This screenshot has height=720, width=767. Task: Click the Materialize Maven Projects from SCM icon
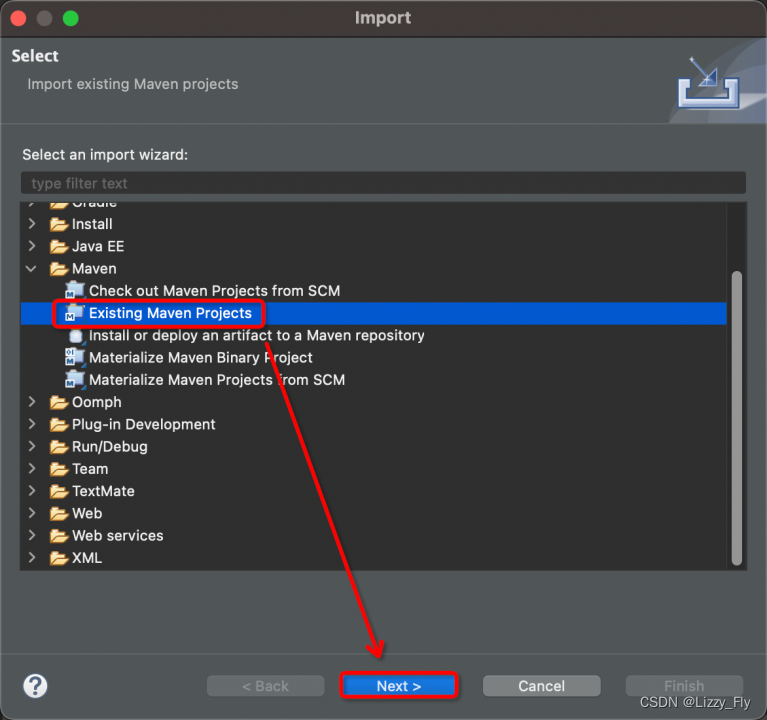pos(75,380)
